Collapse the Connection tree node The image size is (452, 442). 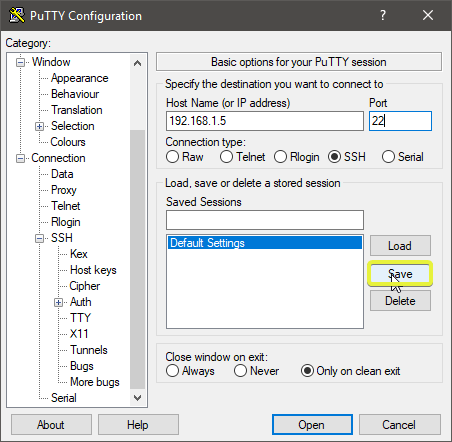[x=21, y=158]
